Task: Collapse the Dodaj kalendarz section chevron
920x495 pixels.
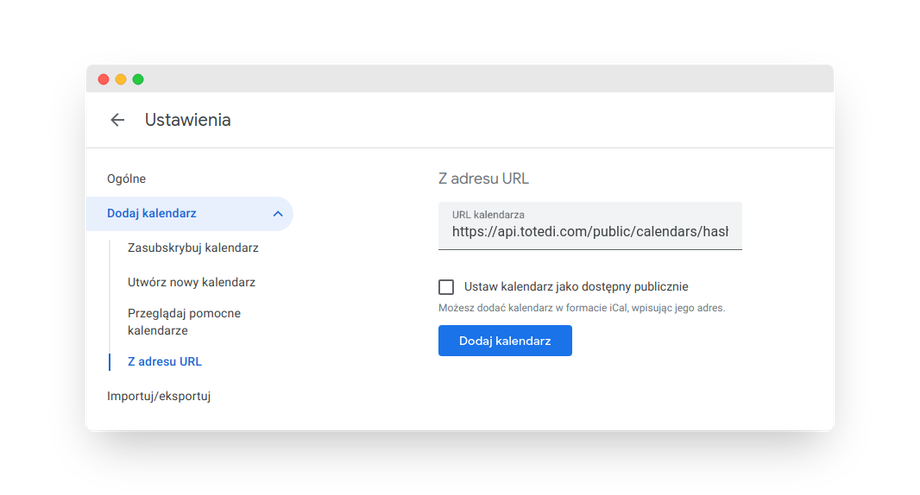Action: tap(277, 213)
